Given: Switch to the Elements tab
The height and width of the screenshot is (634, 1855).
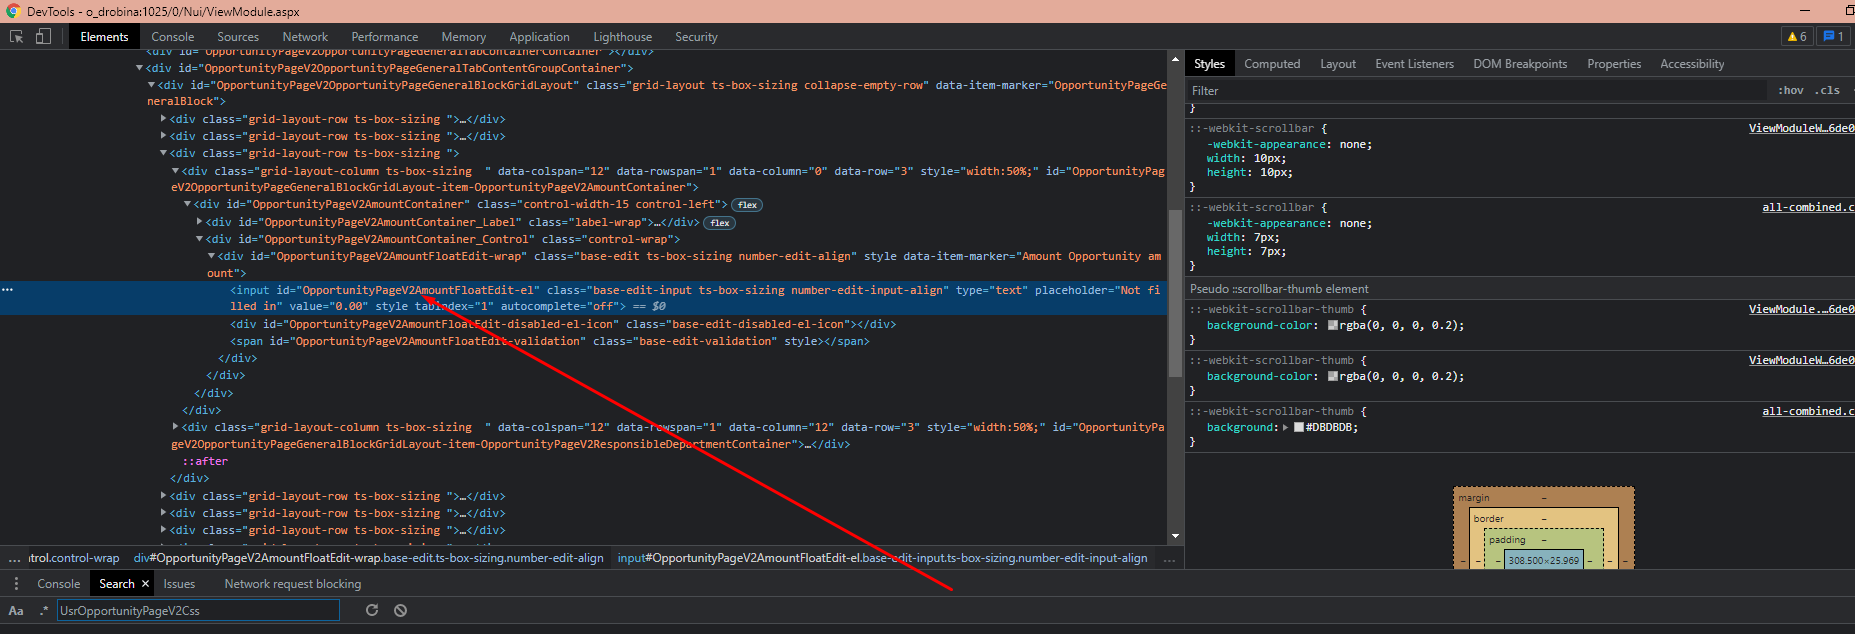Looking at the screenshot, I should point(104,37).
